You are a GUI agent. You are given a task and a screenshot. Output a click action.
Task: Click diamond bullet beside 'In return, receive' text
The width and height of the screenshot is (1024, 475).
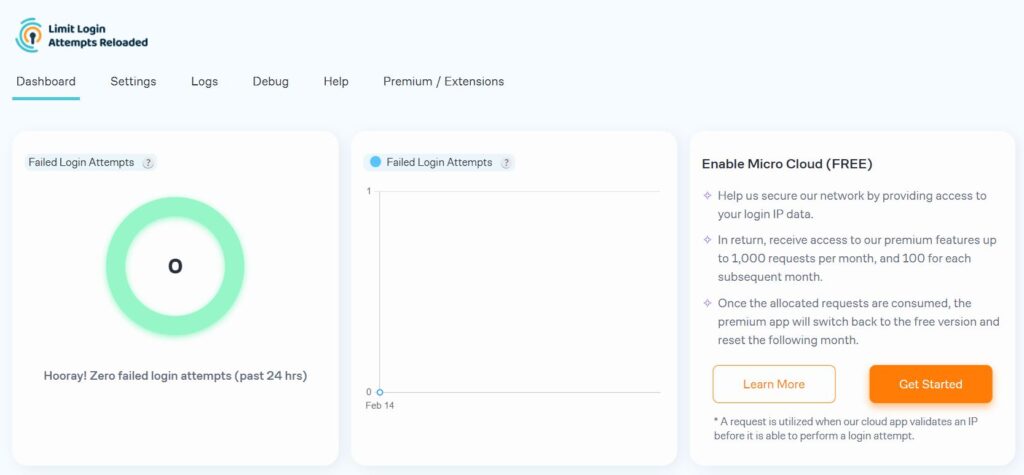[x=707, y=240]
